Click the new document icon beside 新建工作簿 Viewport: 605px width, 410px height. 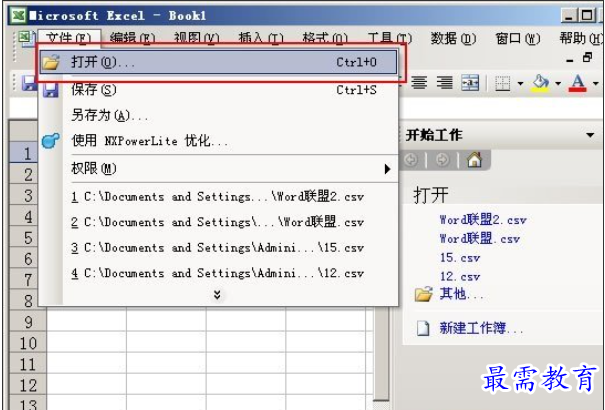pyautogui.click(x=423, y=328)
